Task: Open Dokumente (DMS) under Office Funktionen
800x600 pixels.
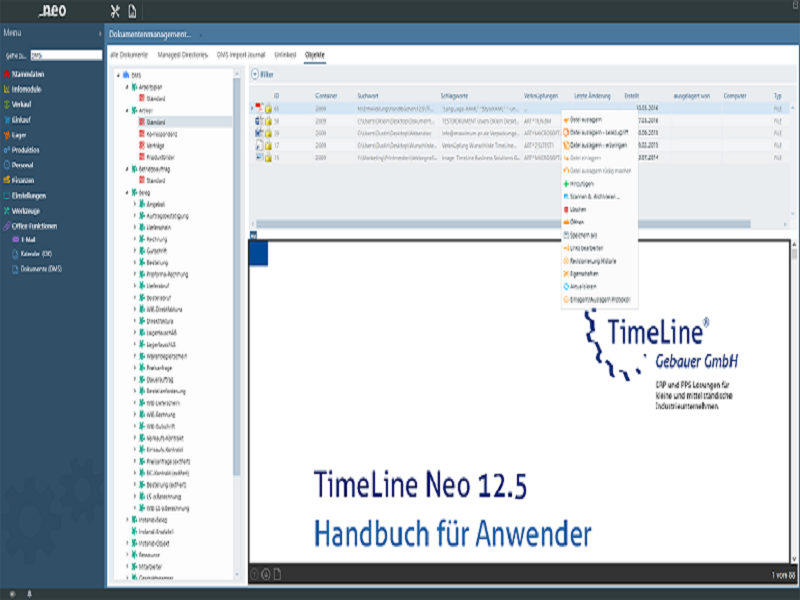Action: coord(42,269)
